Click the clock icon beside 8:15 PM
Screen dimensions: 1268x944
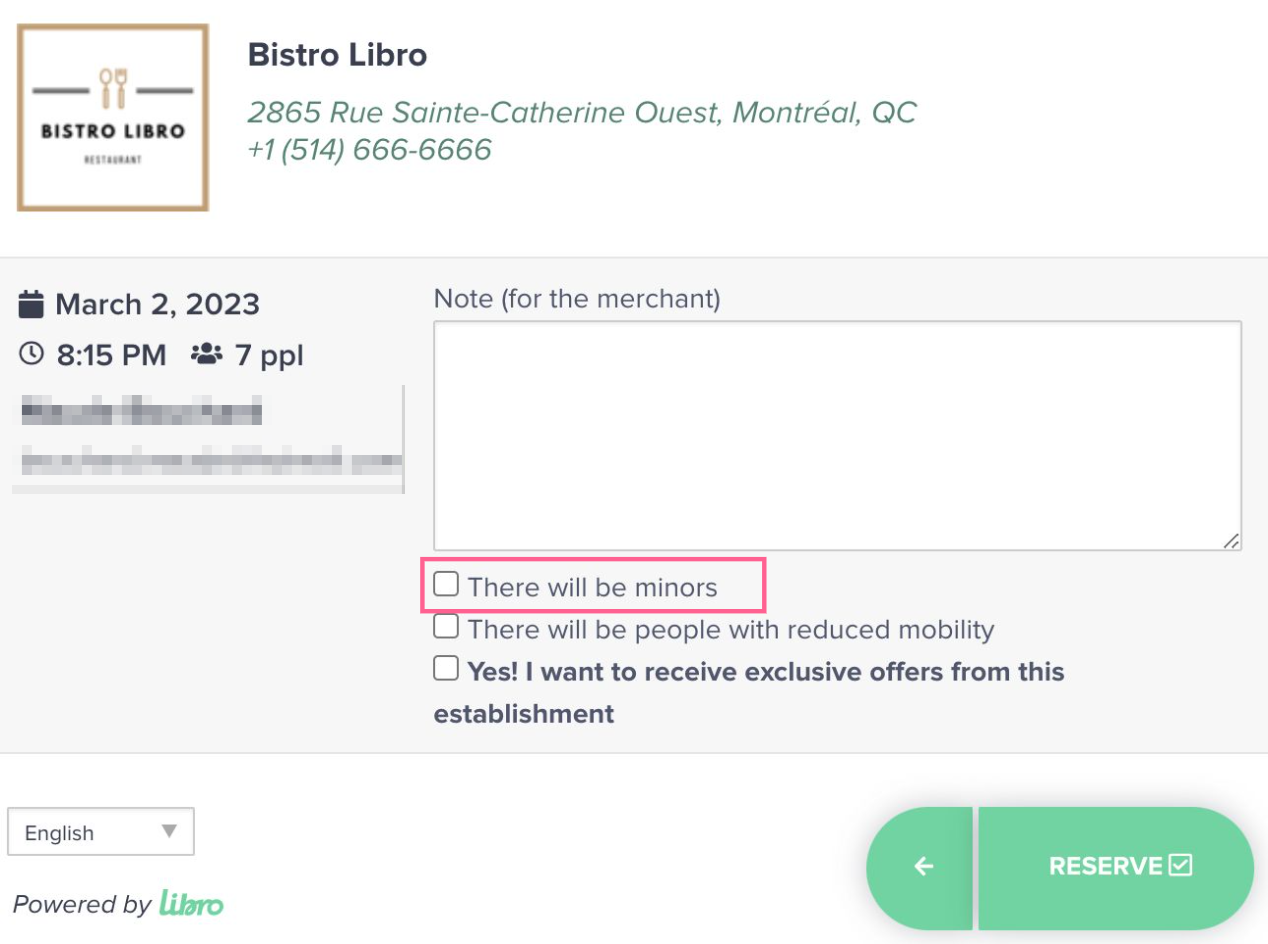32,354
